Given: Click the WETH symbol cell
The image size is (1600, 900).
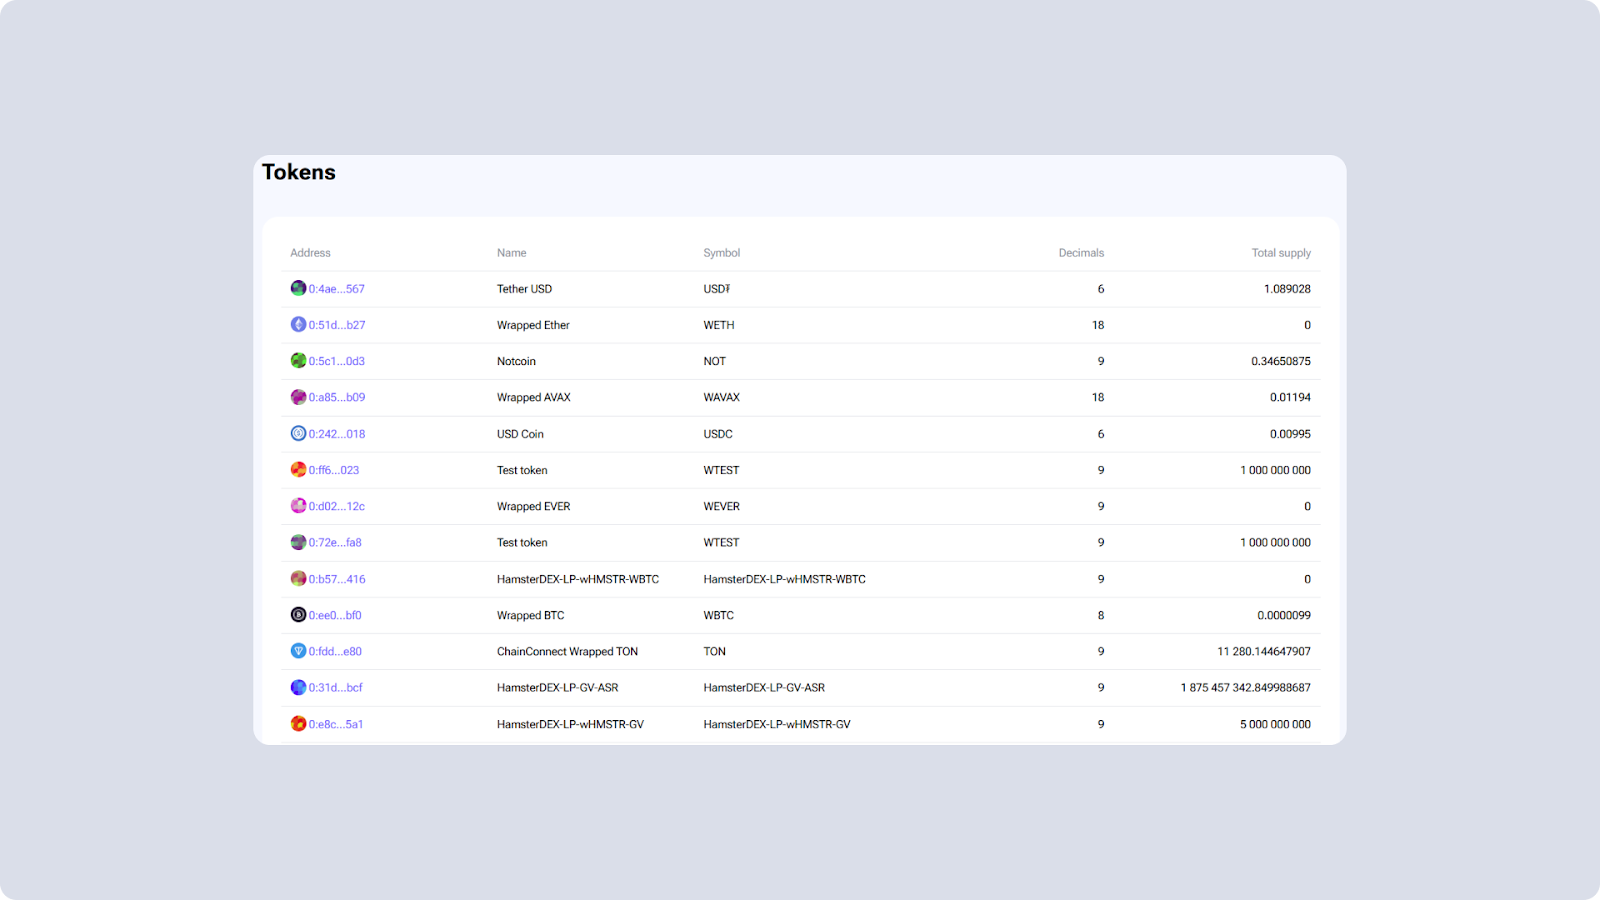Looking at the screenshot, I should click(x=719, y=325).
